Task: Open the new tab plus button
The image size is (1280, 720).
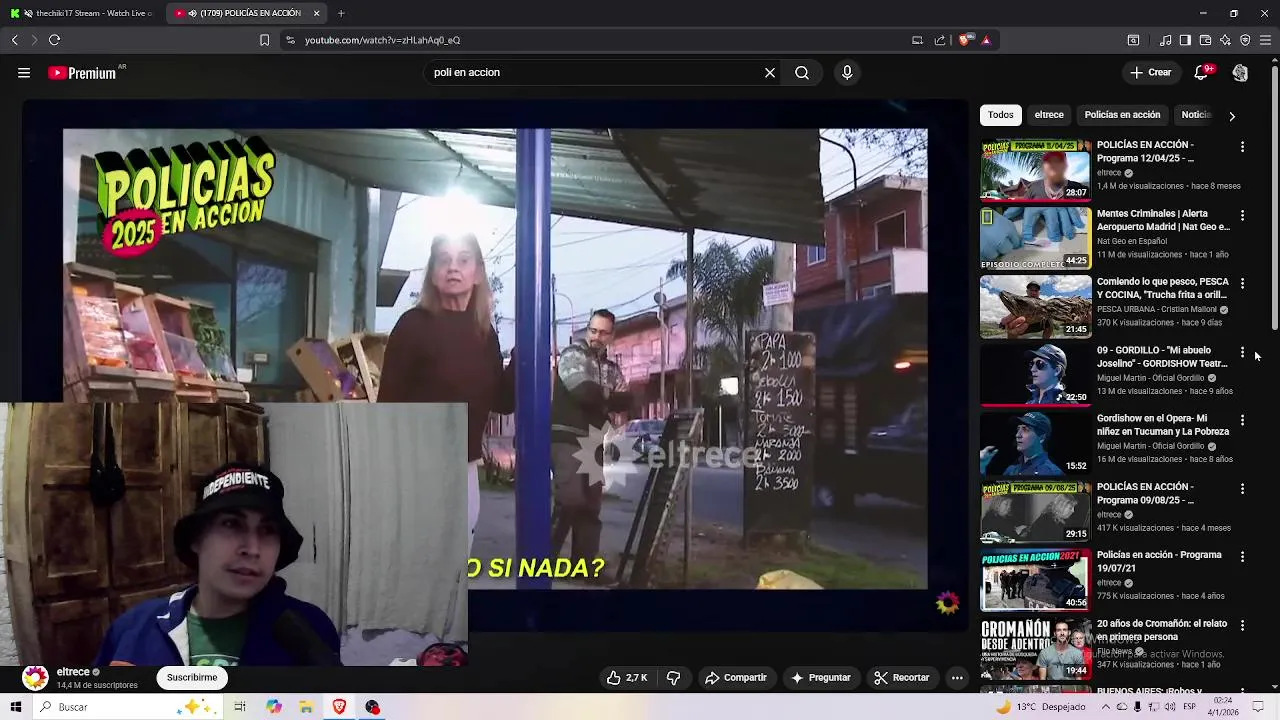Action: tap(341, 13)
